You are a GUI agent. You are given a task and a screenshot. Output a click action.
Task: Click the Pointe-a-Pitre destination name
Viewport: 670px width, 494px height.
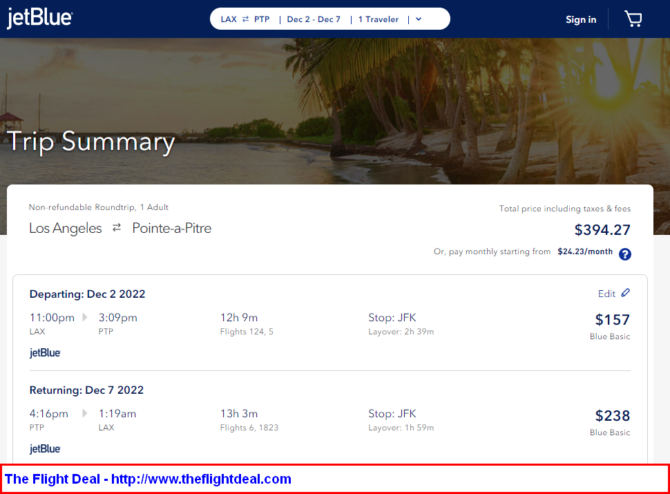(x=172, y=228)
